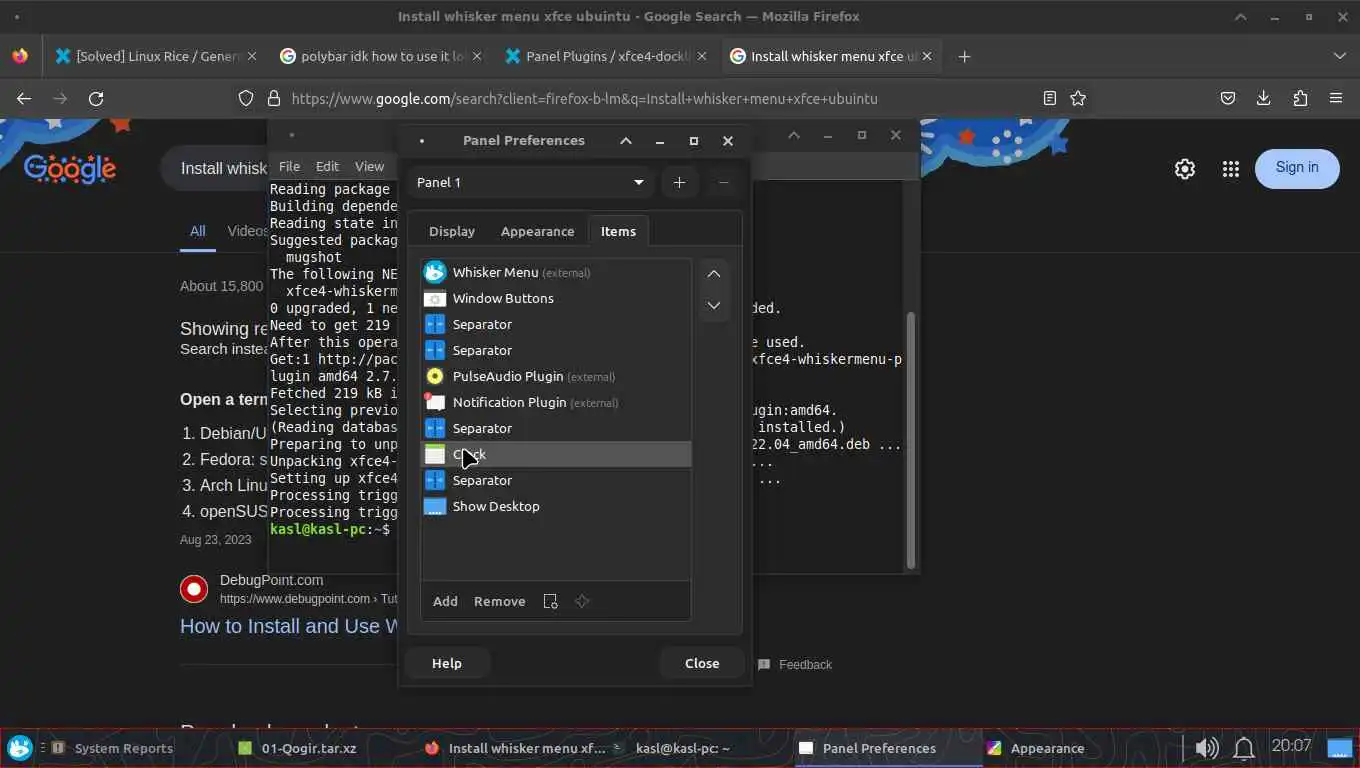Open How to Install and Use result link

(x=291, y=626)
